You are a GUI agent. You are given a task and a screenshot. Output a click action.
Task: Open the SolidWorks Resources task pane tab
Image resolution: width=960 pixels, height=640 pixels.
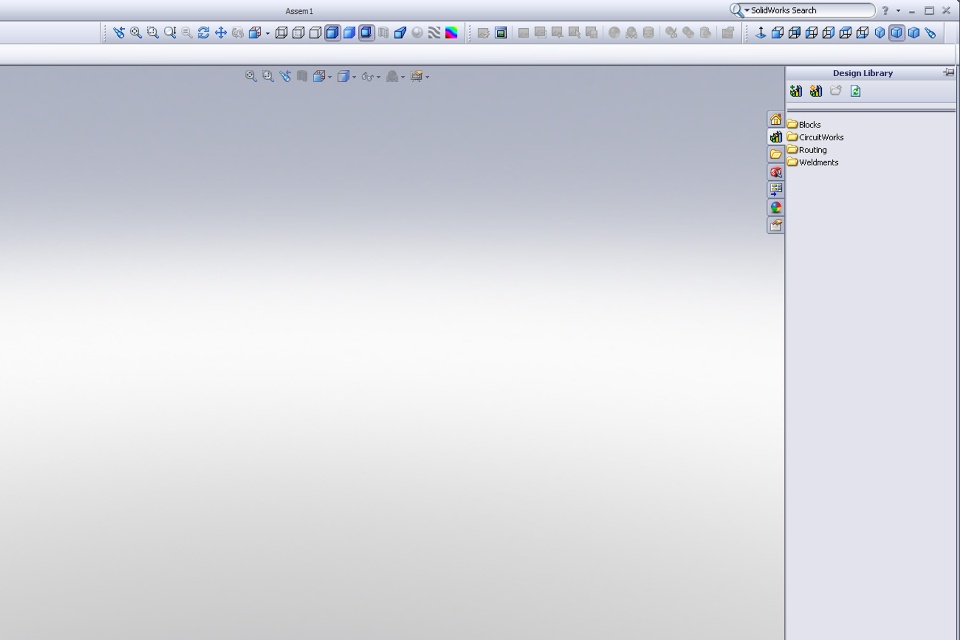776,119
